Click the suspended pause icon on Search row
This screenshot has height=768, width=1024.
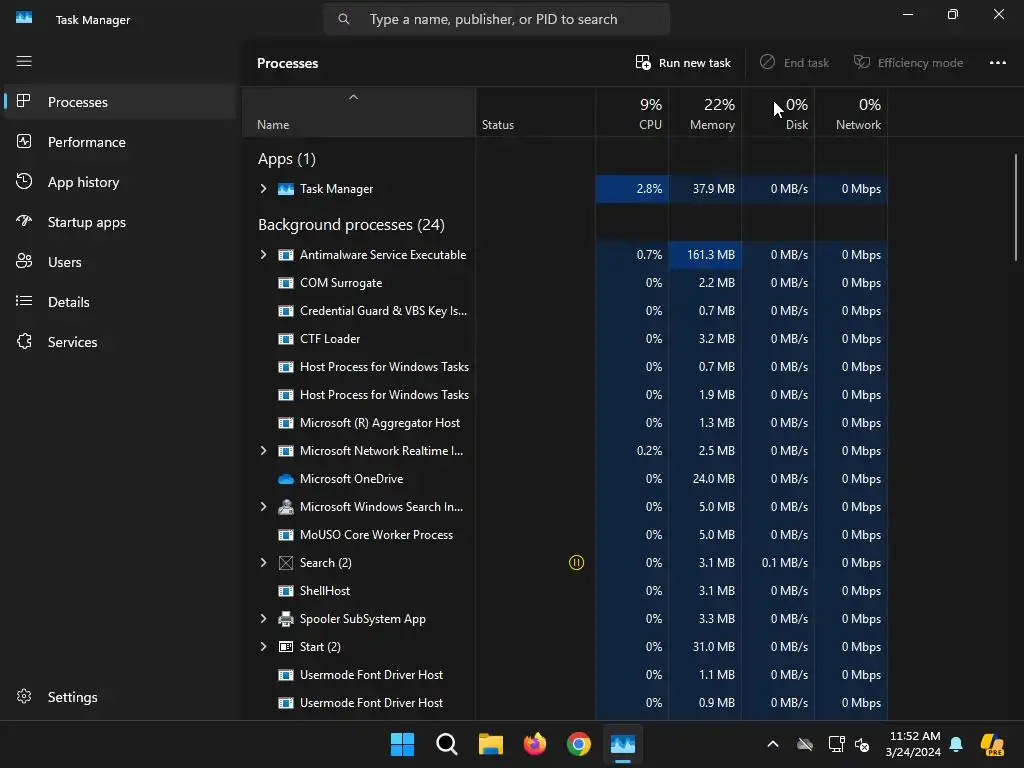click(x=576, y=562)
